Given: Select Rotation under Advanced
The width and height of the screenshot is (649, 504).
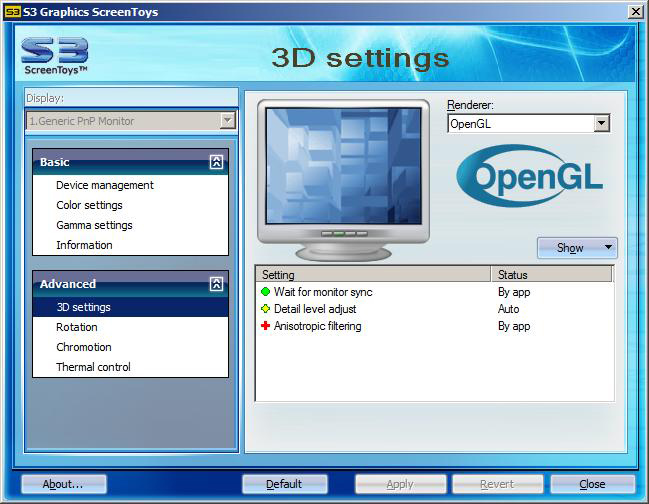Looking at the screenshot, I should (x=77, y=327).
